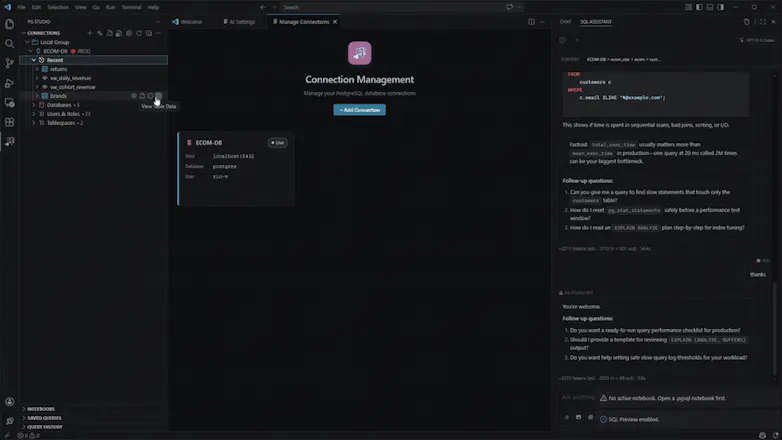Expand the Users & Roles node
782x440 pixels.
(x=34, y=114)
